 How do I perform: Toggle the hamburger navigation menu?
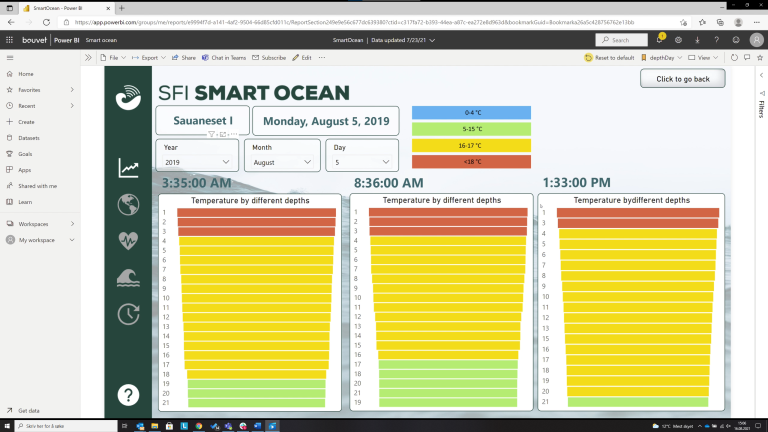[x=10, y=58]
